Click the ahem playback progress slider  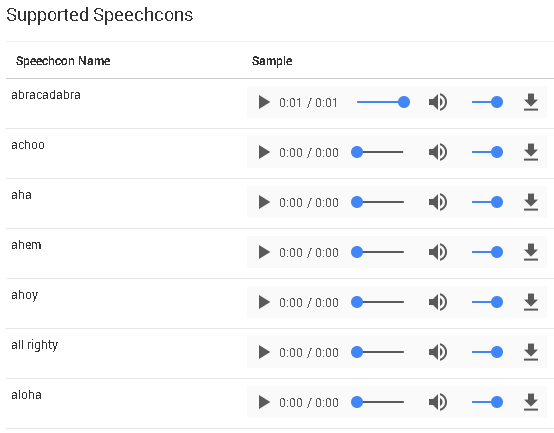tap(377, 252)
